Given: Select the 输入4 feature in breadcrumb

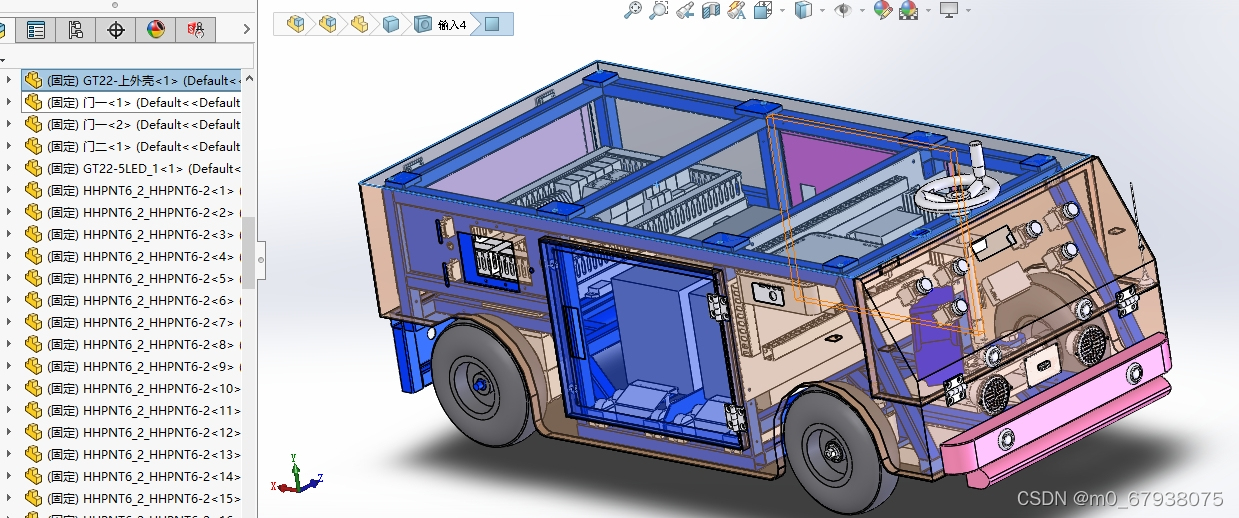Looking at the screenshot, I should coord(440,24).
